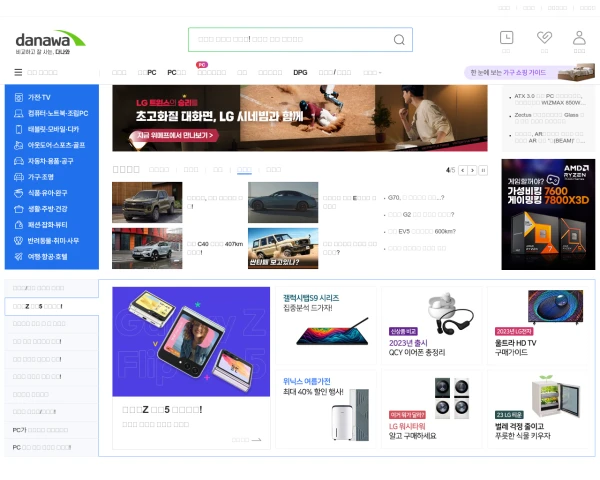Open the Zectus Glass news item
This screenshot has width=600, height=480.
tap(549, 118)
